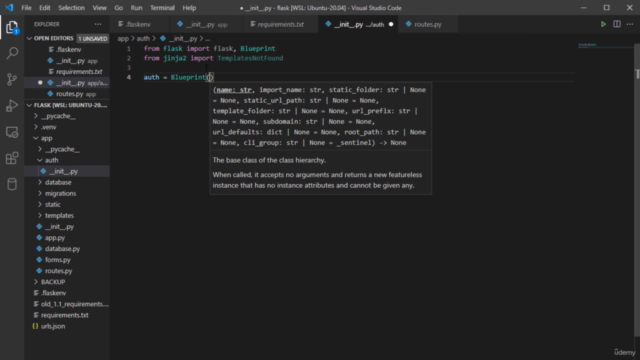Click TemplatesNotFound on line 2
The image size is (640, 360).
pyautogui.click(x=250, y=58)
